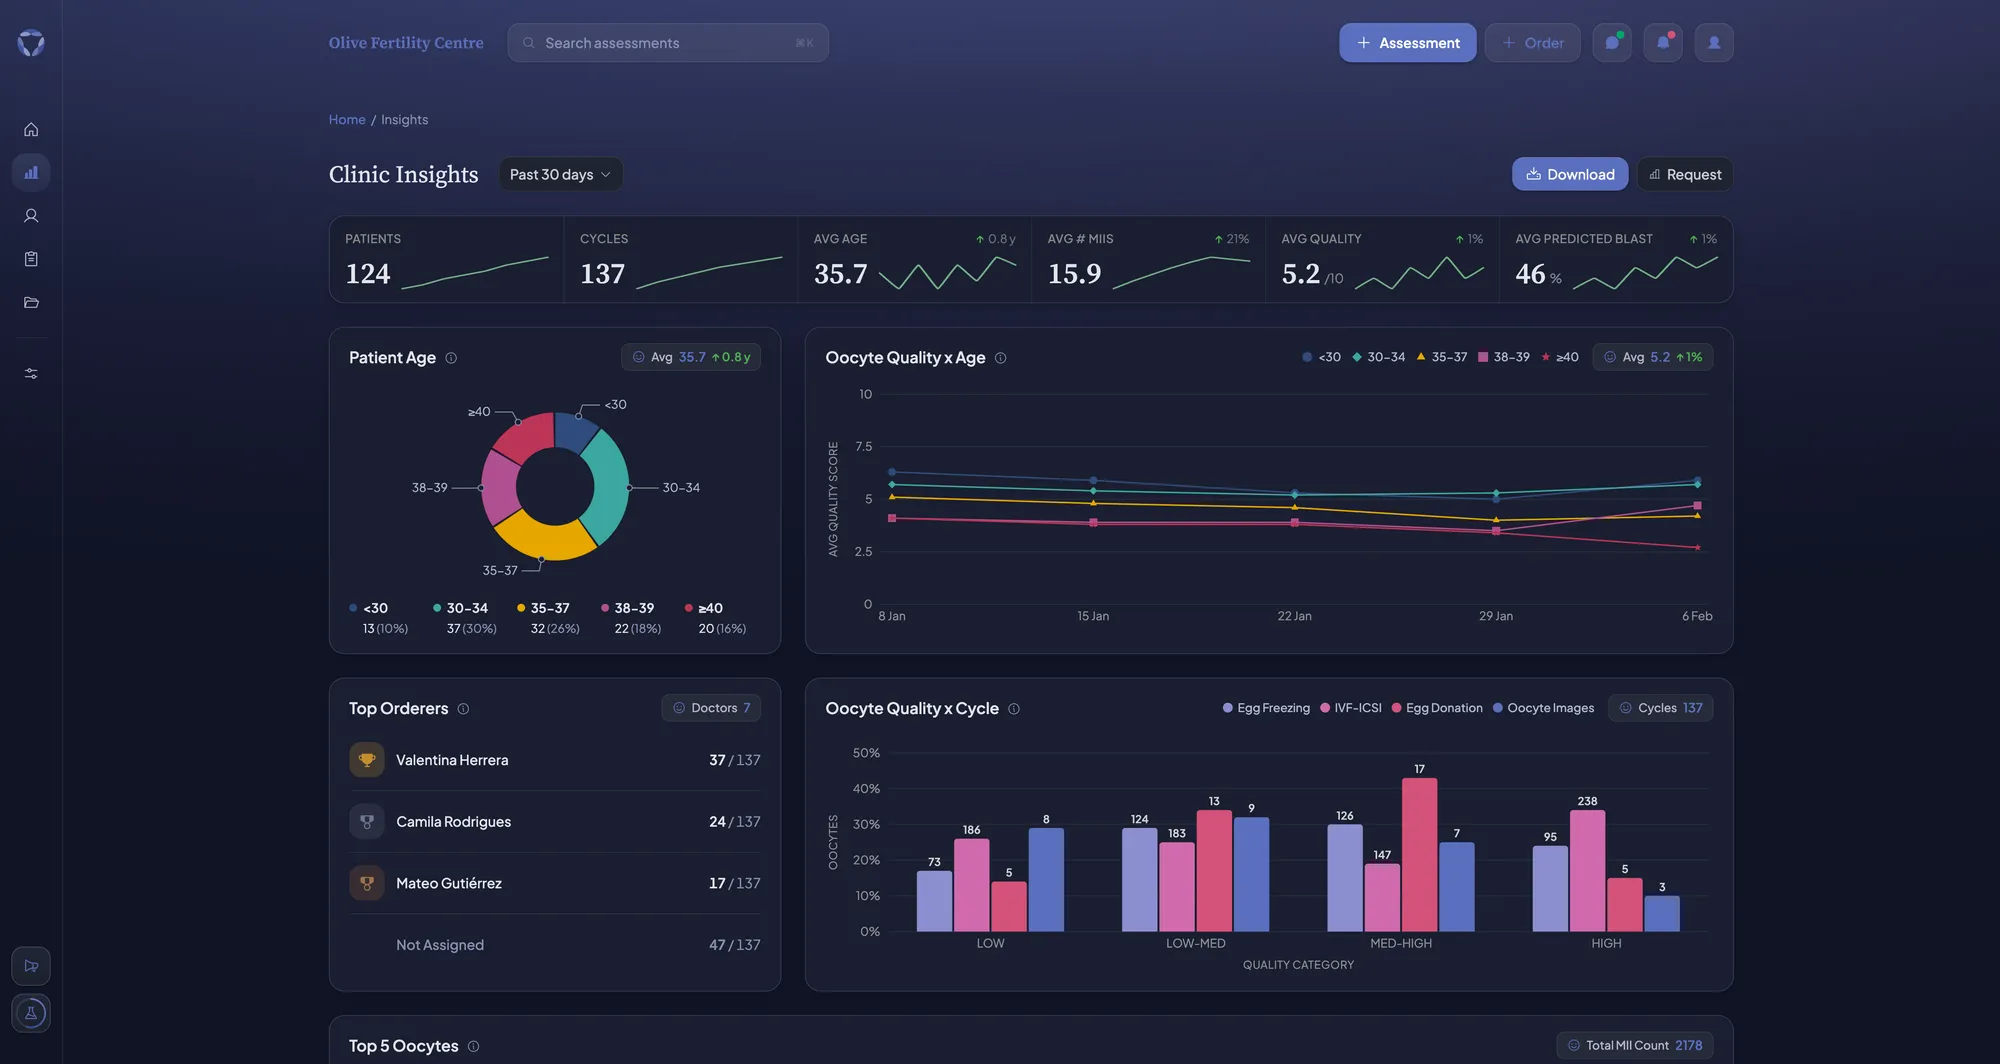Click info icon next to Top Orderers

(x=463, y=709)
